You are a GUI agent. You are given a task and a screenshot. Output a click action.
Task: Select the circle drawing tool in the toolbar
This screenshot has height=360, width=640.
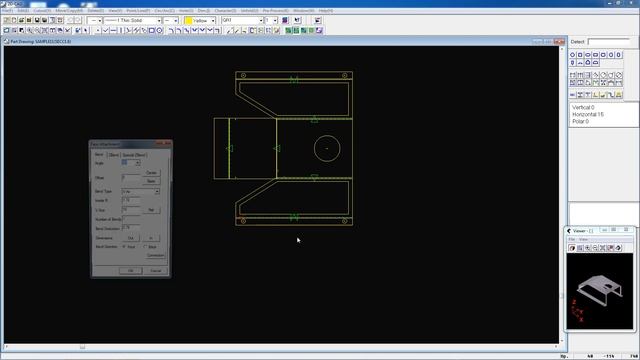160,31
